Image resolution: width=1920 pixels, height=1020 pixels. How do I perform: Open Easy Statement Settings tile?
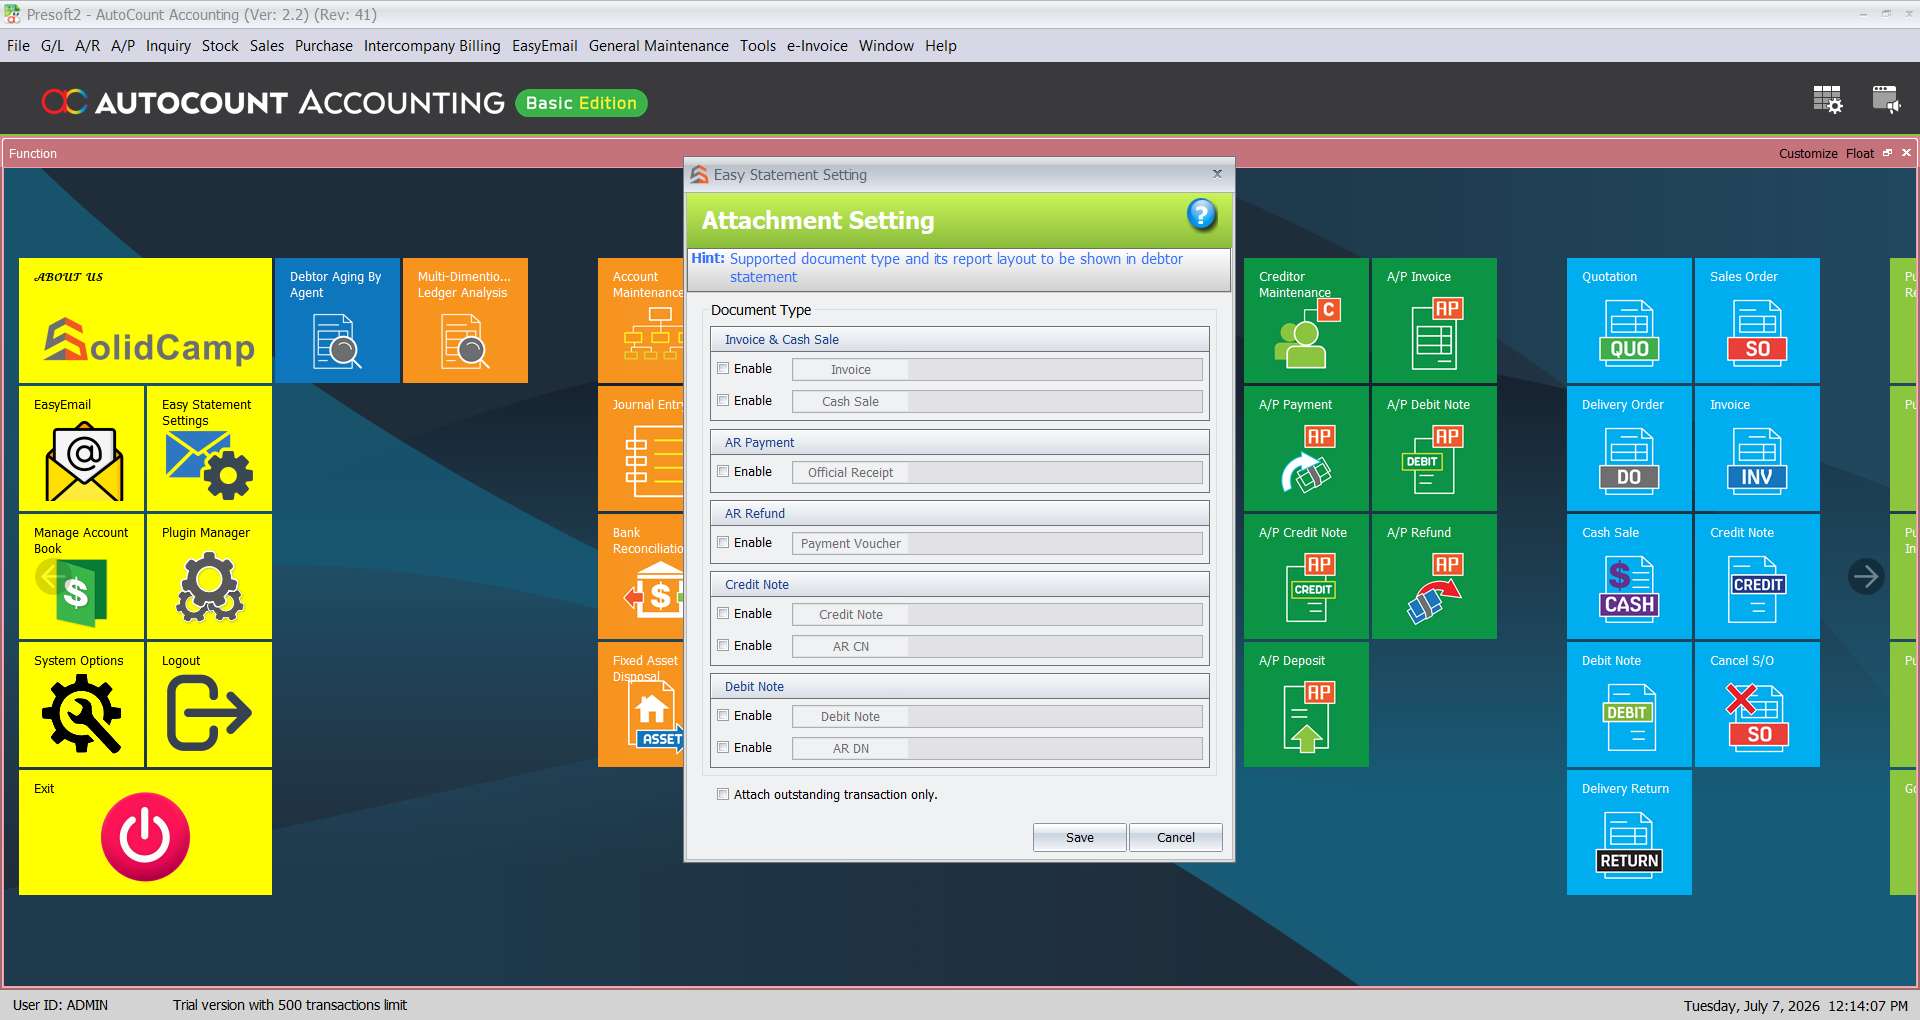pos(209,449)
